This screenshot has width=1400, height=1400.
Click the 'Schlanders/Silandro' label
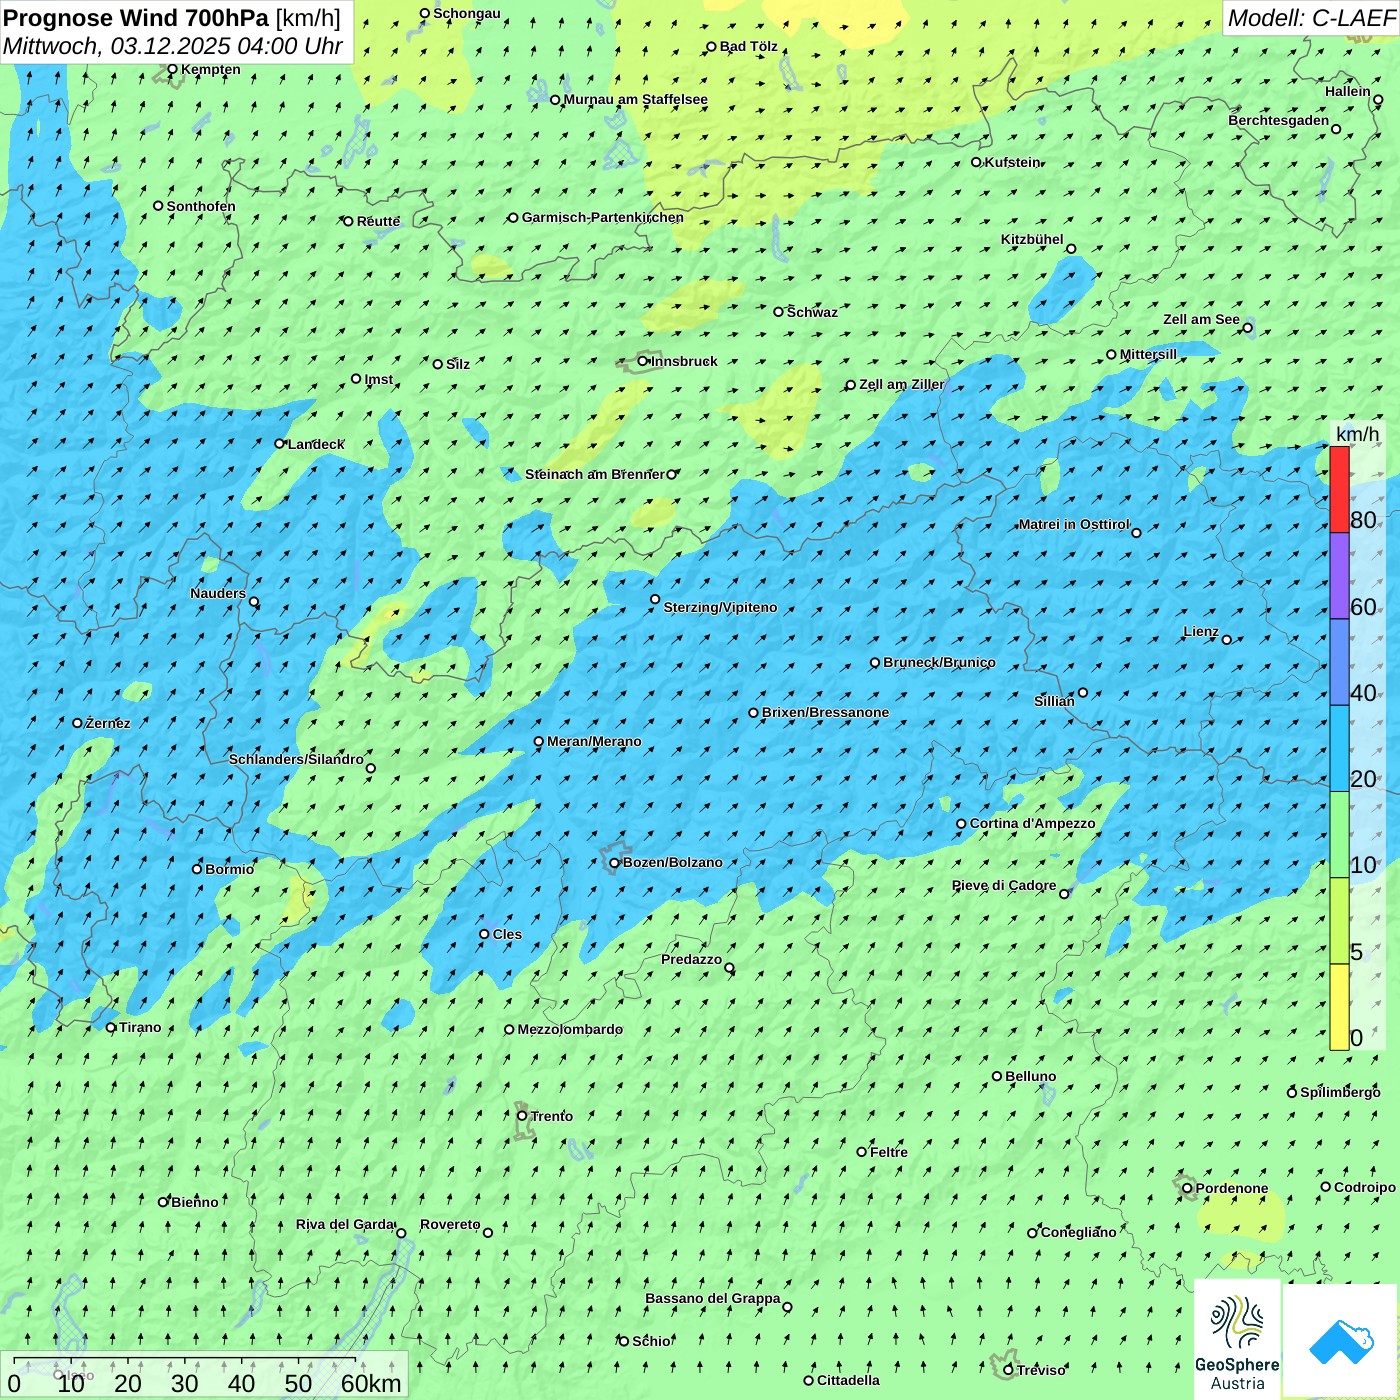[x=296, y=759]
